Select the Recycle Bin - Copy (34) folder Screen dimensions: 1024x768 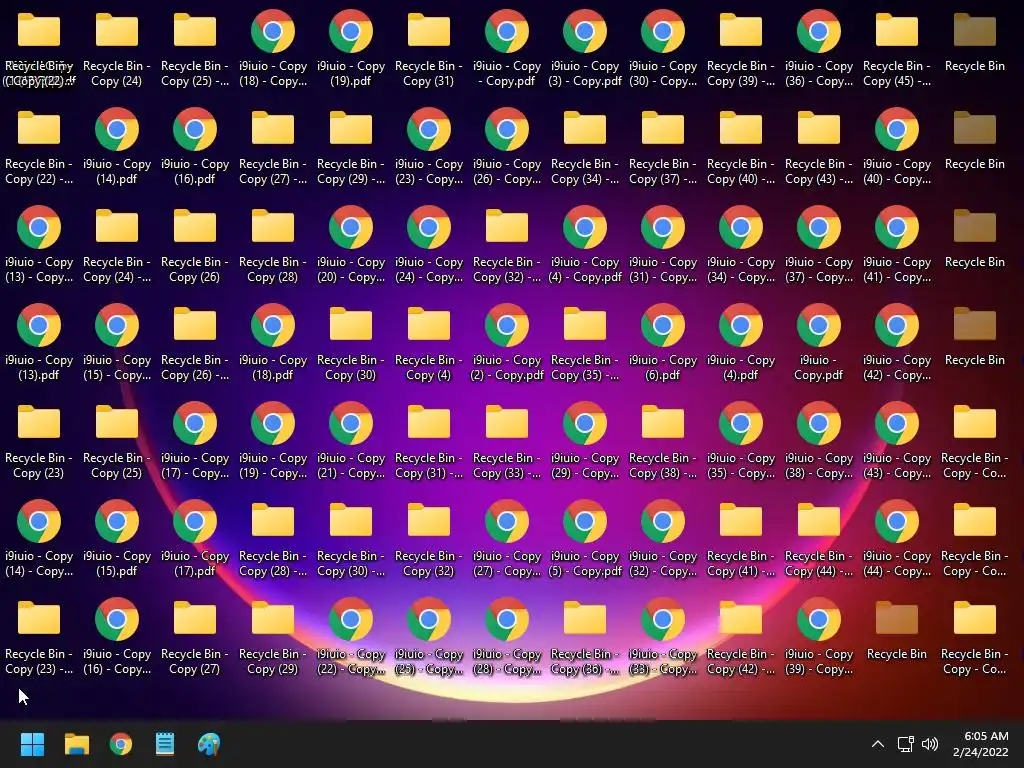[x=584, y=147]
